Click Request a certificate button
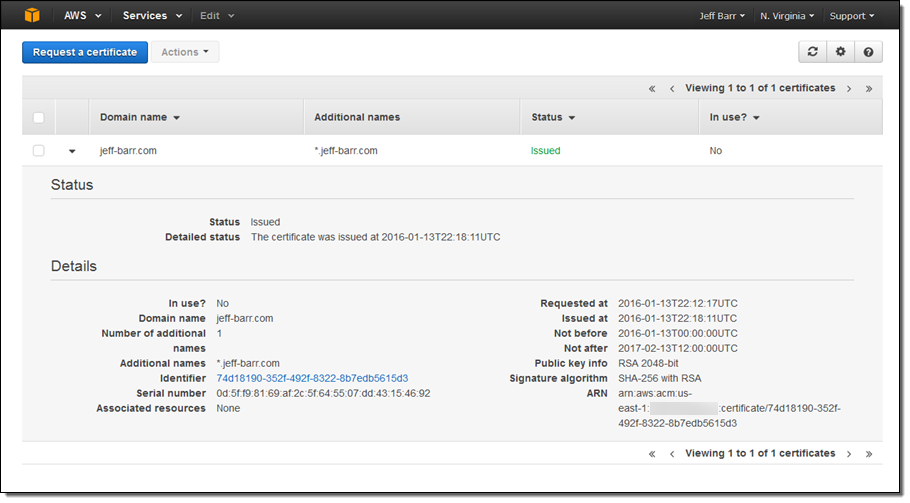This screenshot has width=910, height=503. point(85,52)
